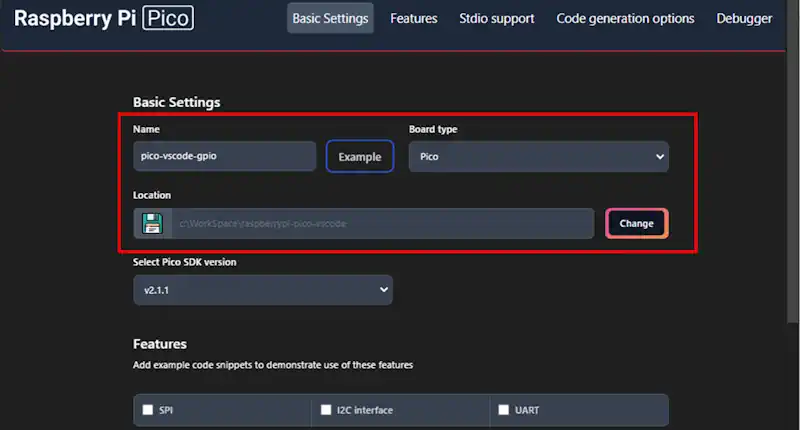Click the Raspberry Pi Pico logo
The height and width of the screenshot is (430, 800).
[x=104, y=18]
